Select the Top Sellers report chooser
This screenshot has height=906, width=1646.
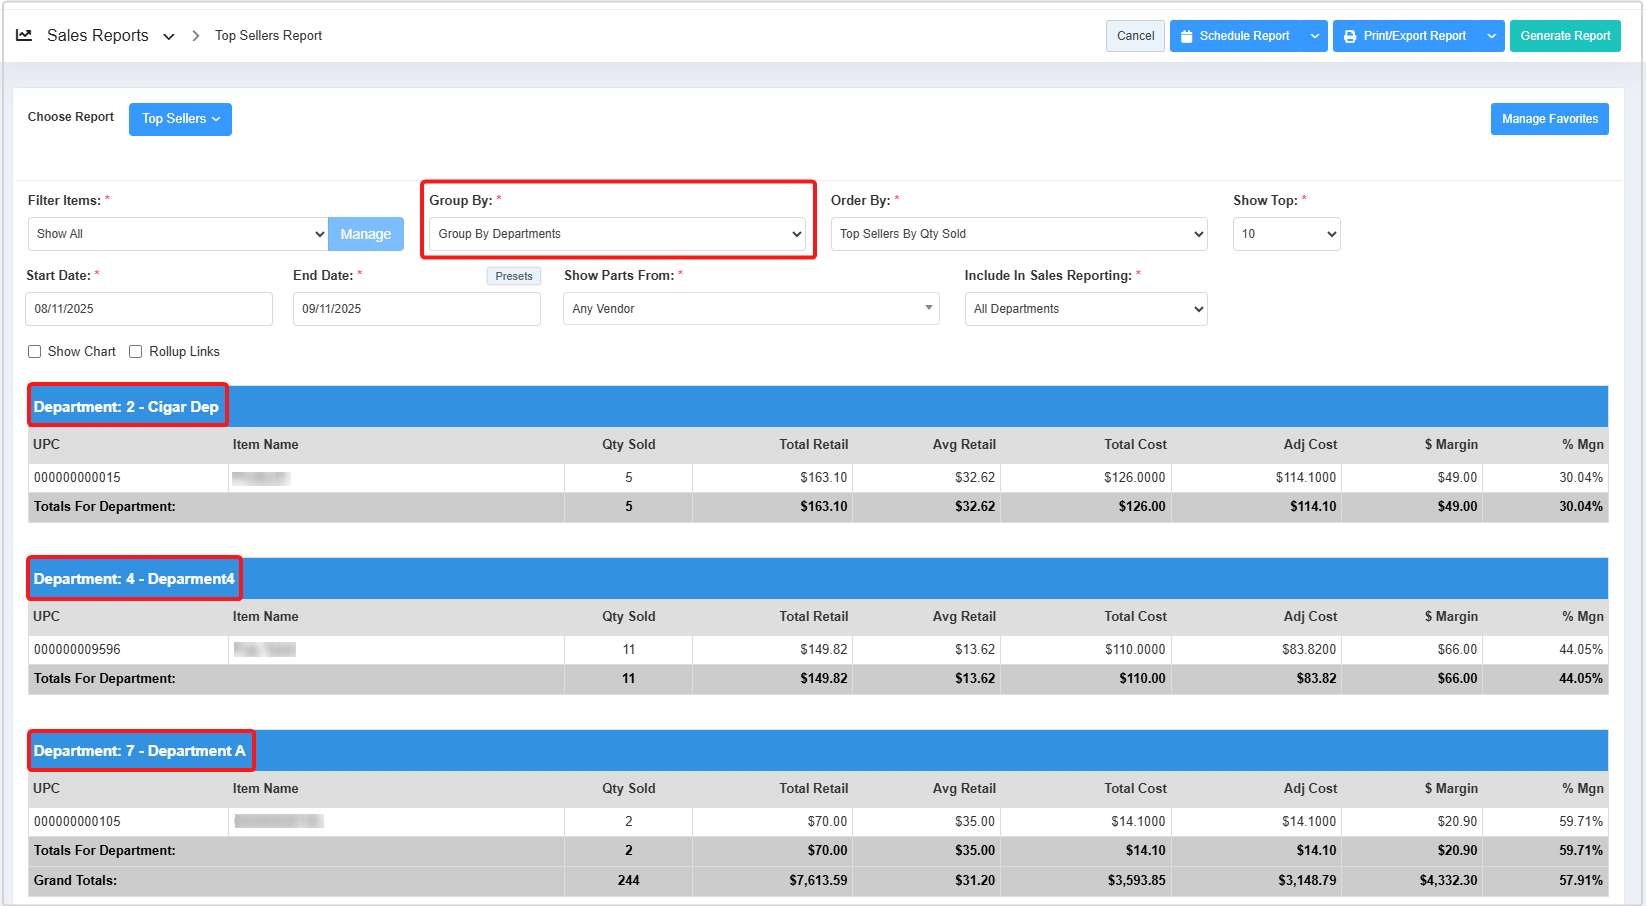180,119
